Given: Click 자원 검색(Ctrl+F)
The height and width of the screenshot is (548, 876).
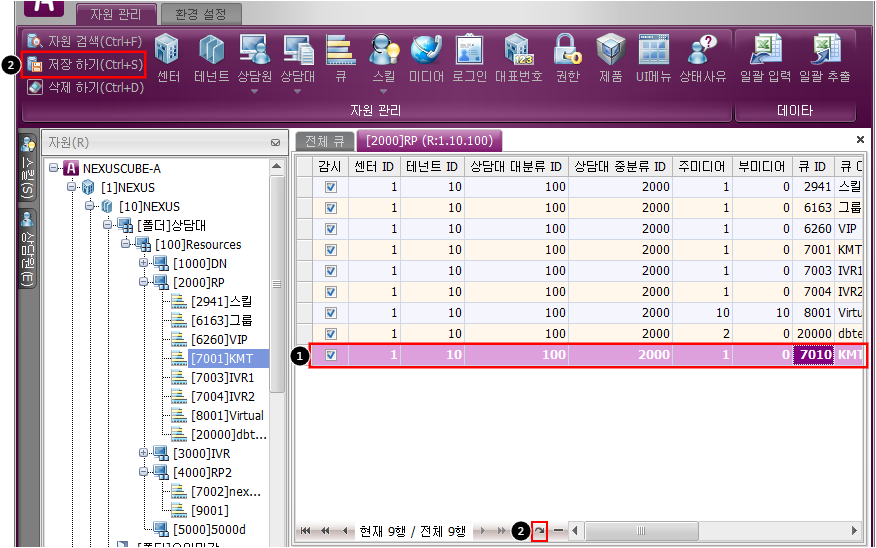Looking at the screenshot, I should pyautogui.click(x=85, y=41).
